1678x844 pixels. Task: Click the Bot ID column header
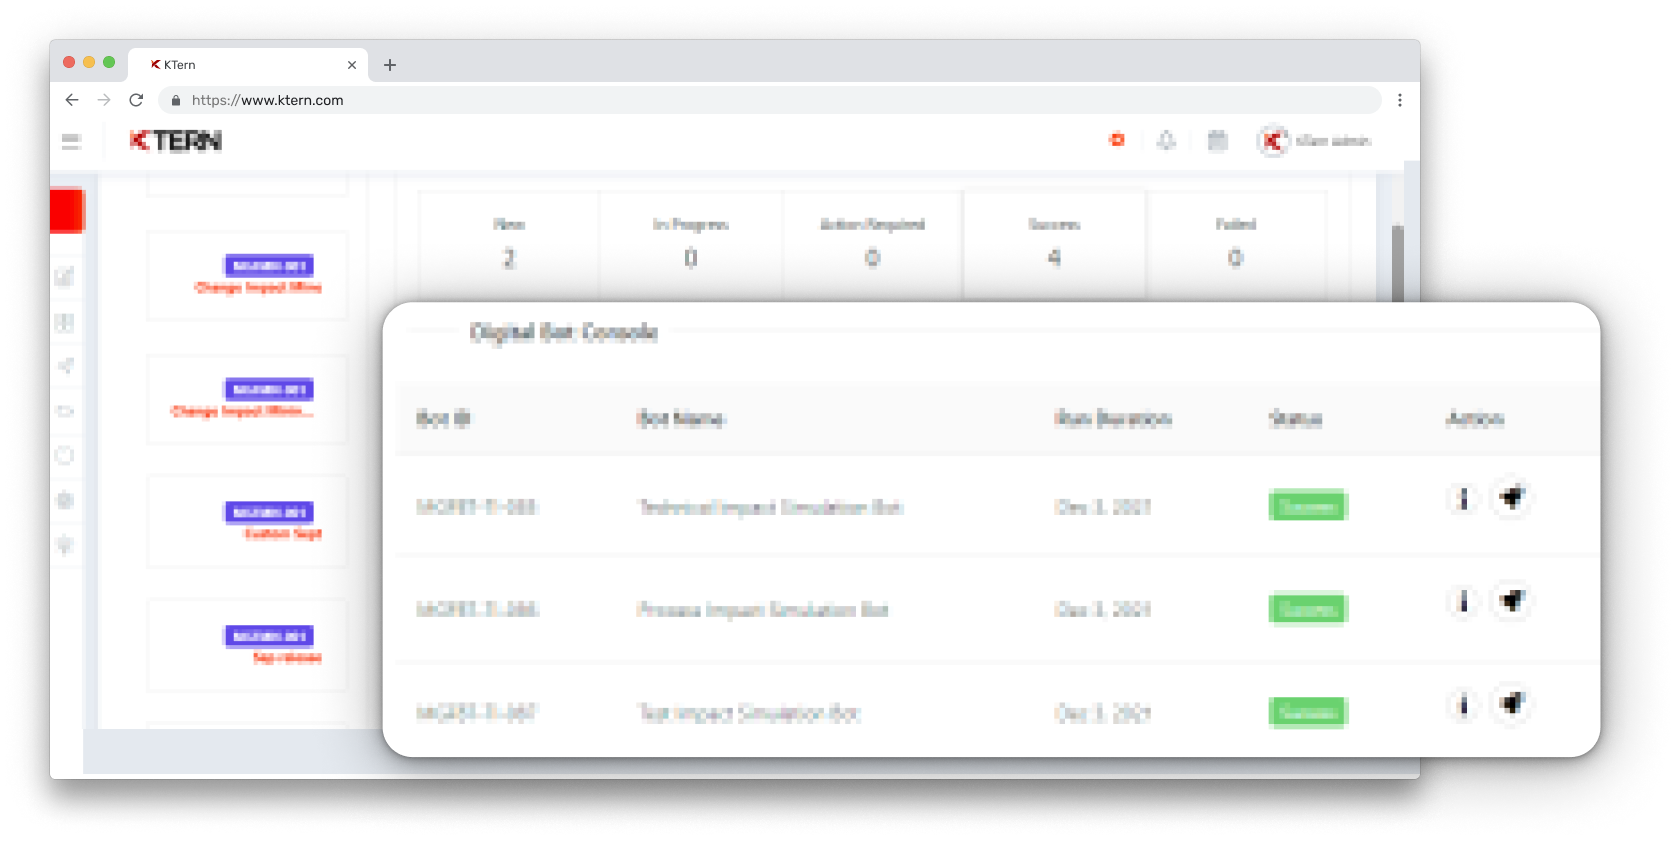click(443, 419)
